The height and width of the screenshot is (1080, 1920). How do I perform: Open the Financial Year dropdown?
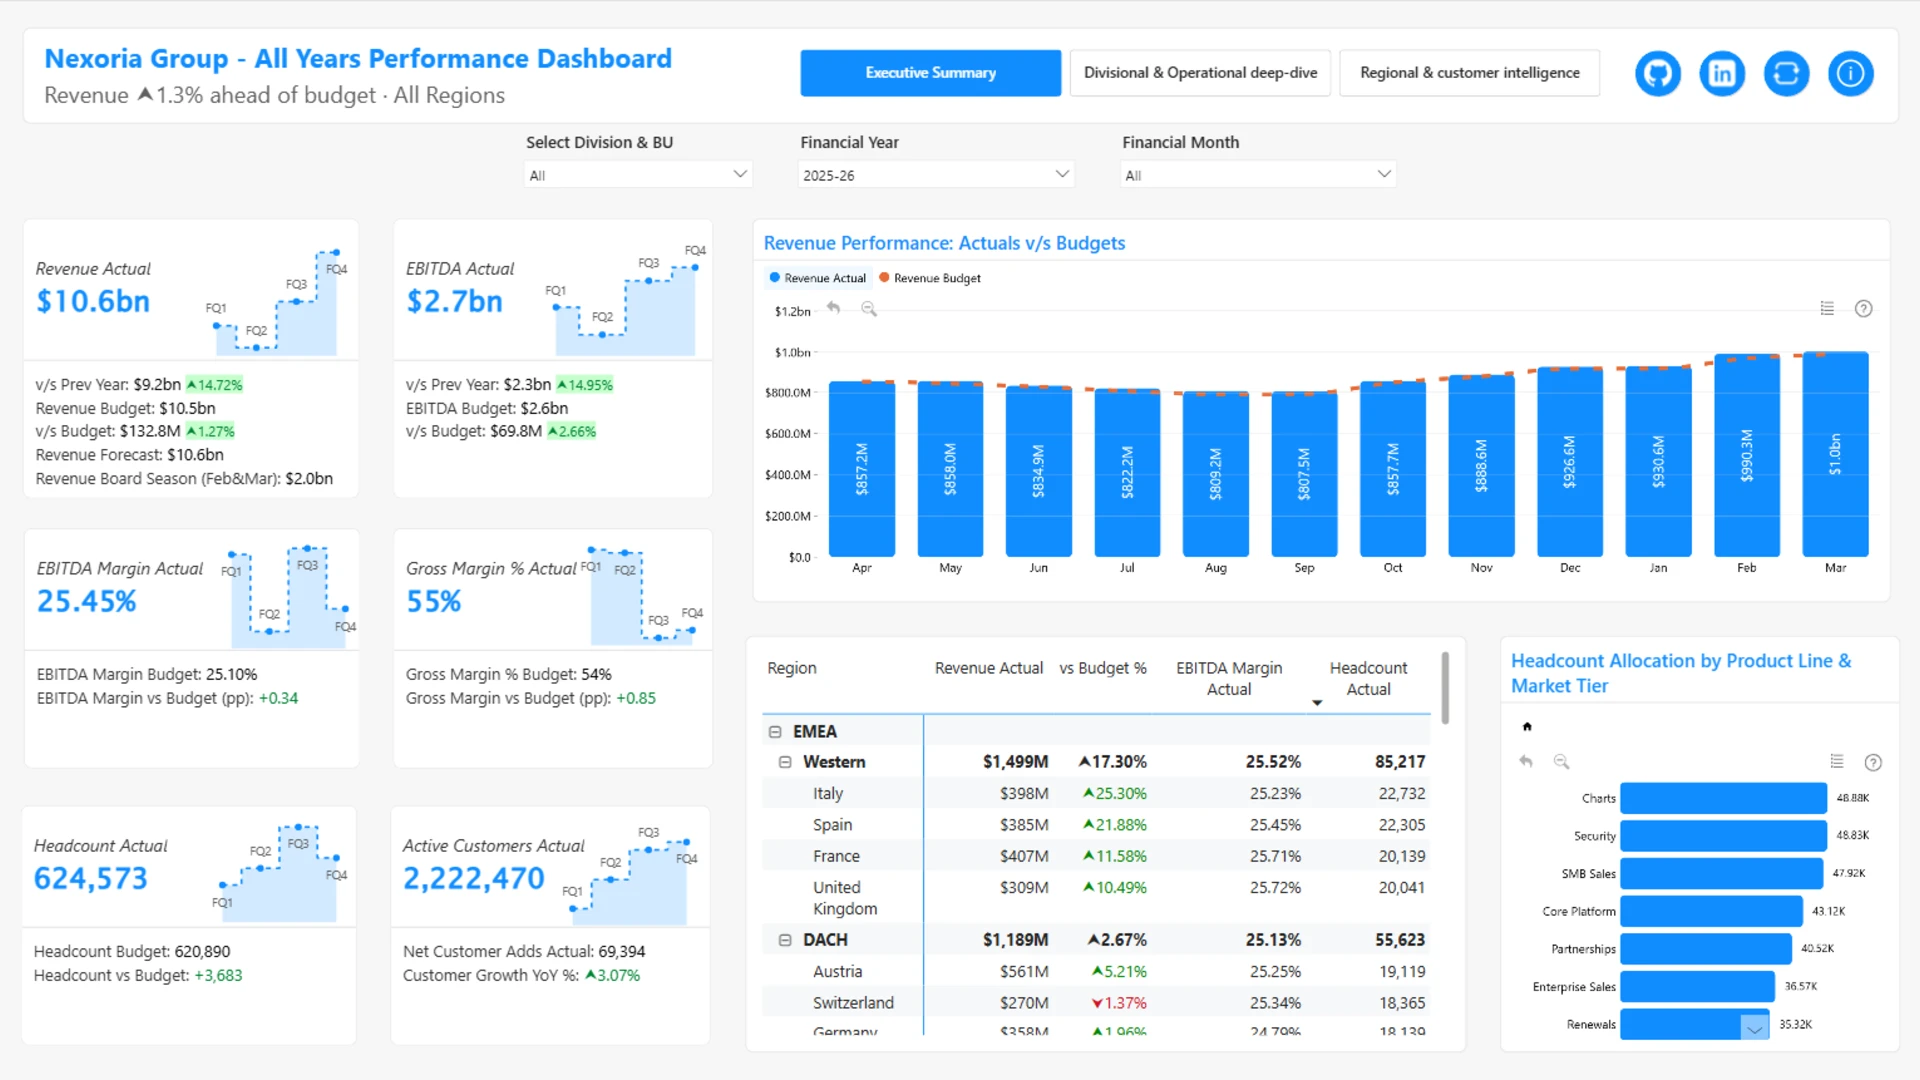click(936, 175)
